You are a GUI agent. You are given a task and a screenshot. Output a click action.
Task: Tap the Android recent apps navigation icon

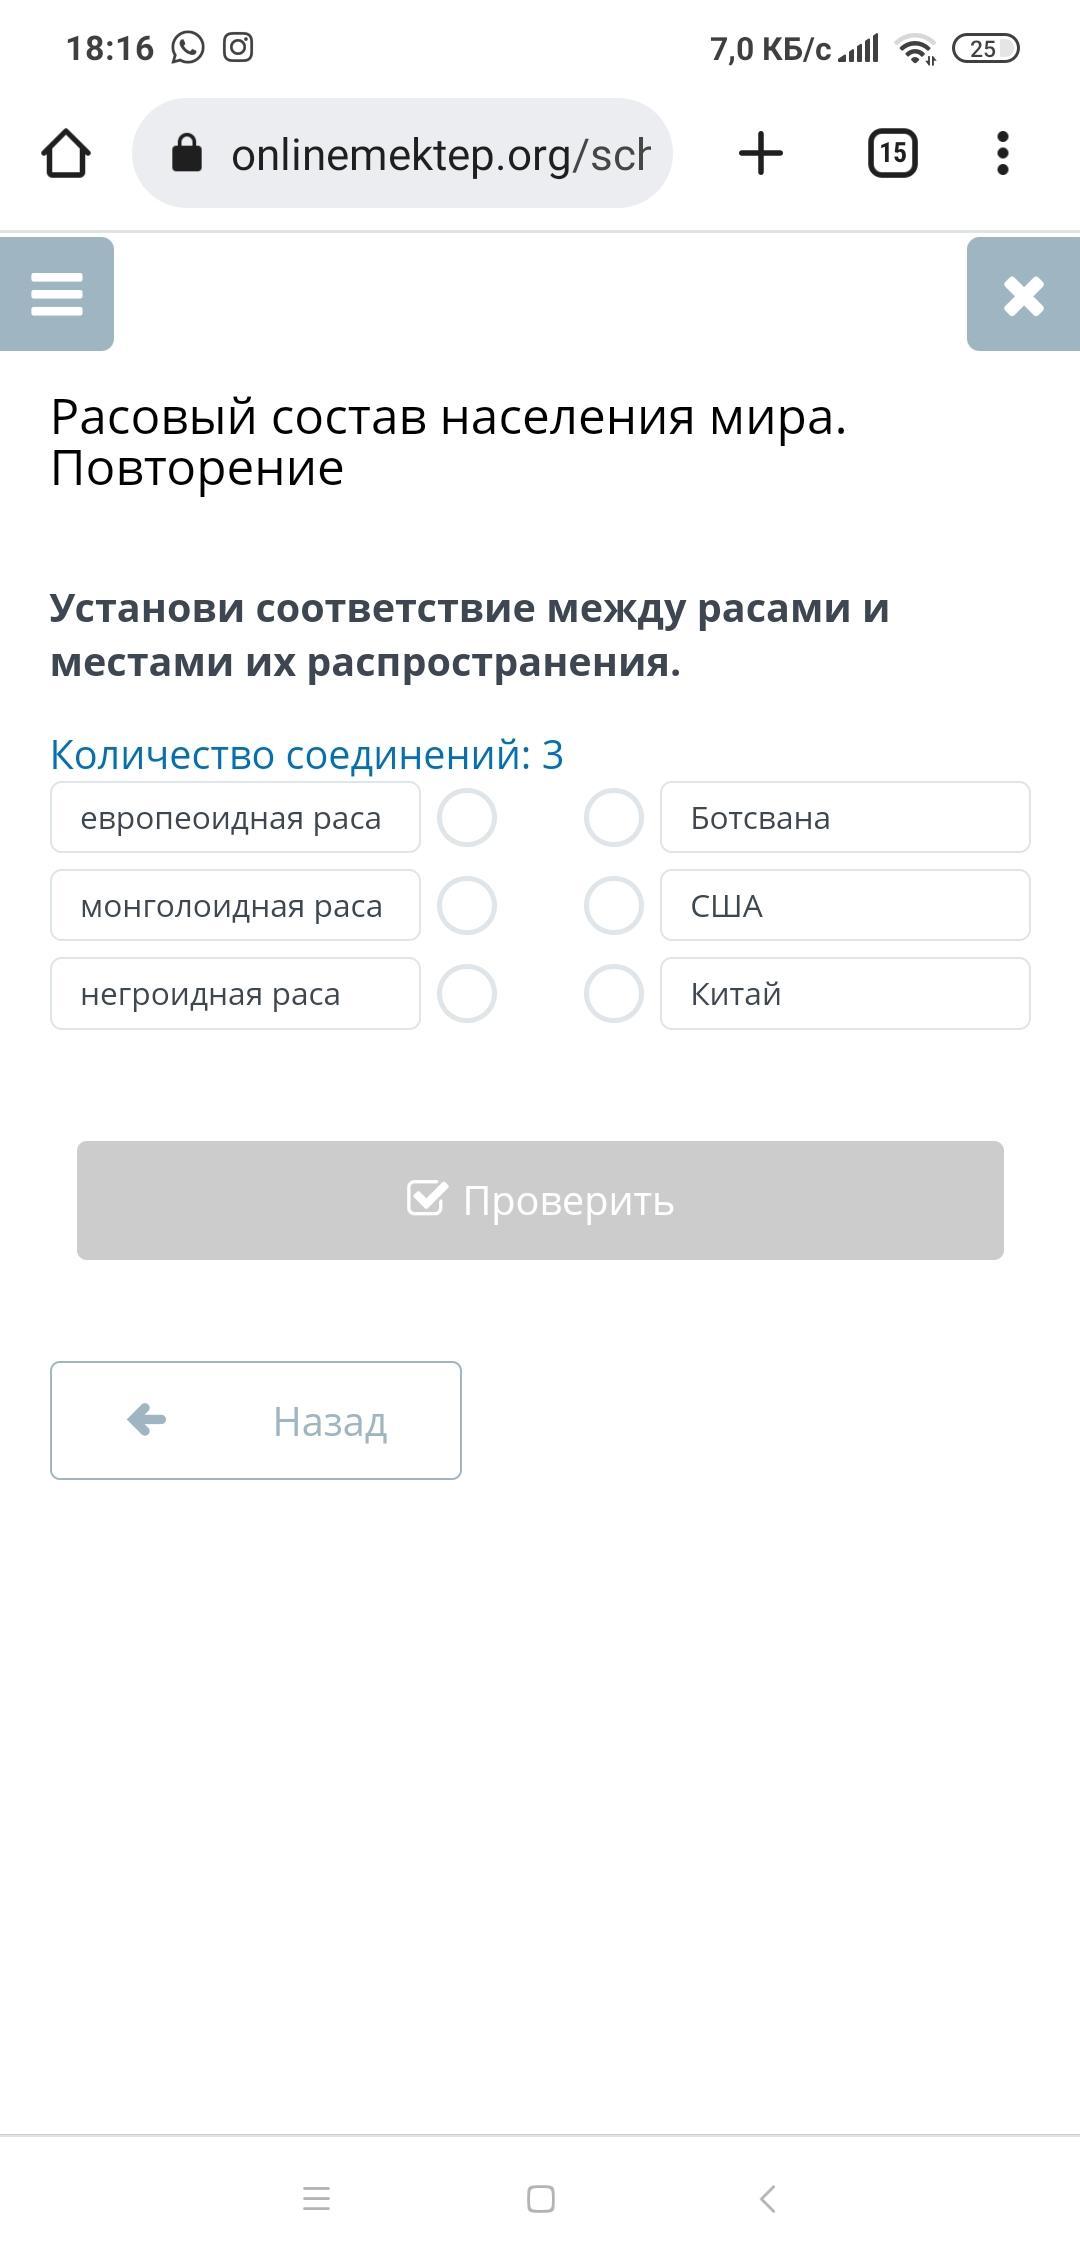[316, 2199]
